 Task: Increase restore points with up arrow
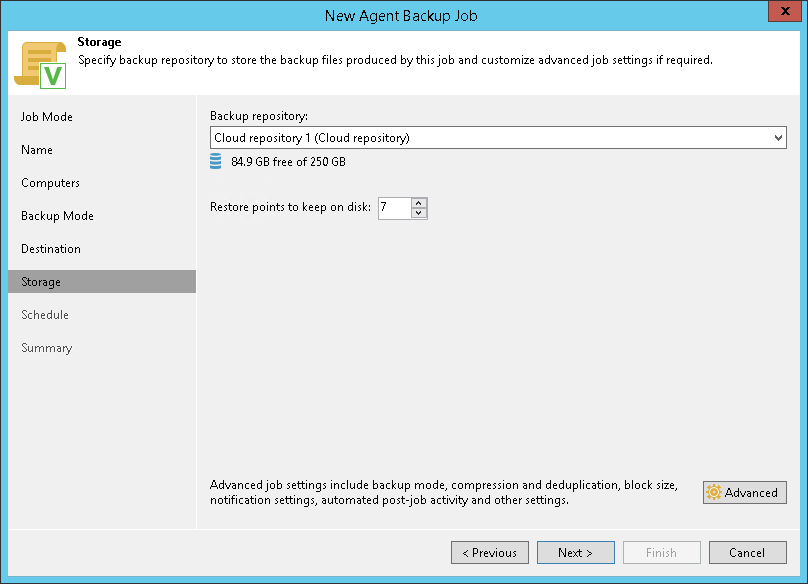[x=419, y=203]
